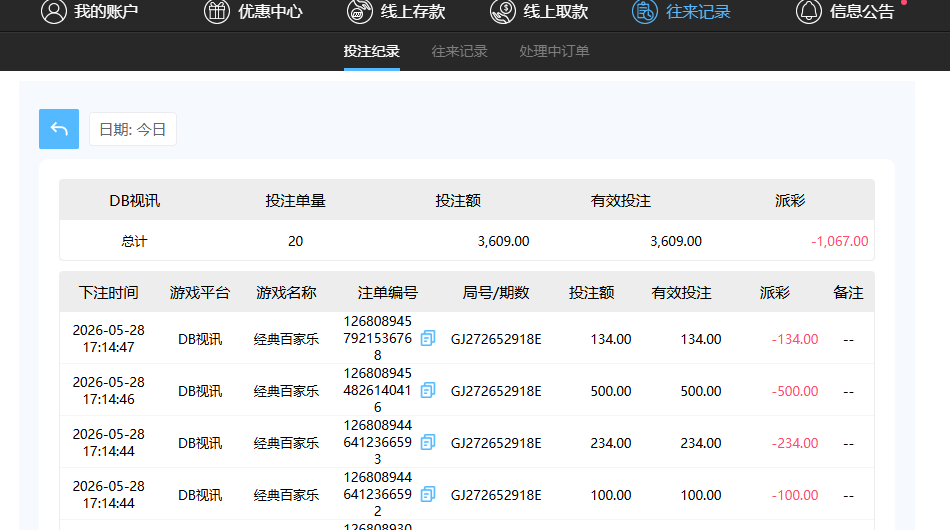Open 线上取款 menu label
The width and height of the screenshot is (950, 530).
(x=556, y=12)
